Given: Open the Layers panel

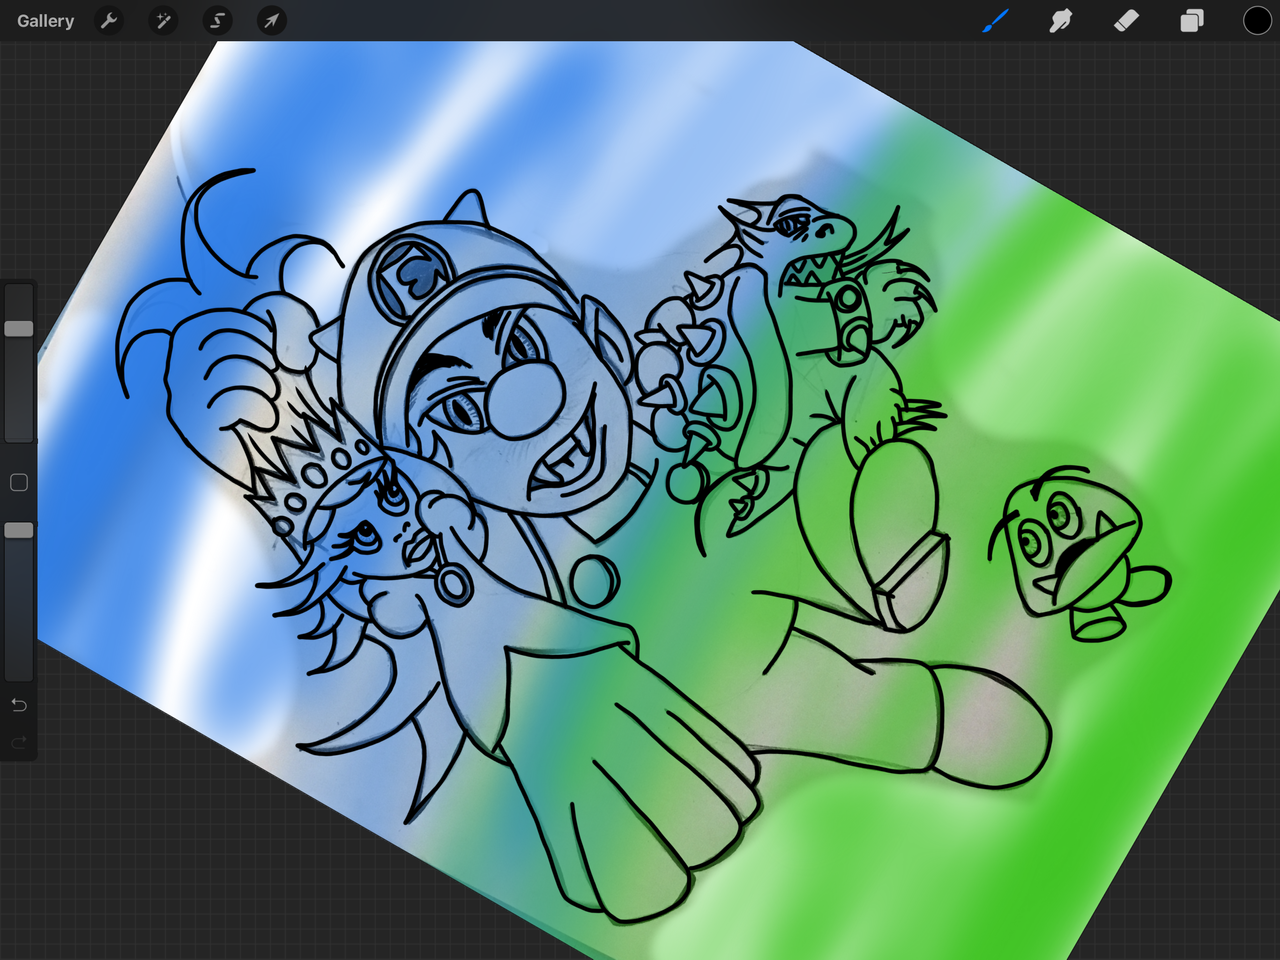Looking at the screenshot, I should (1191, 21).
